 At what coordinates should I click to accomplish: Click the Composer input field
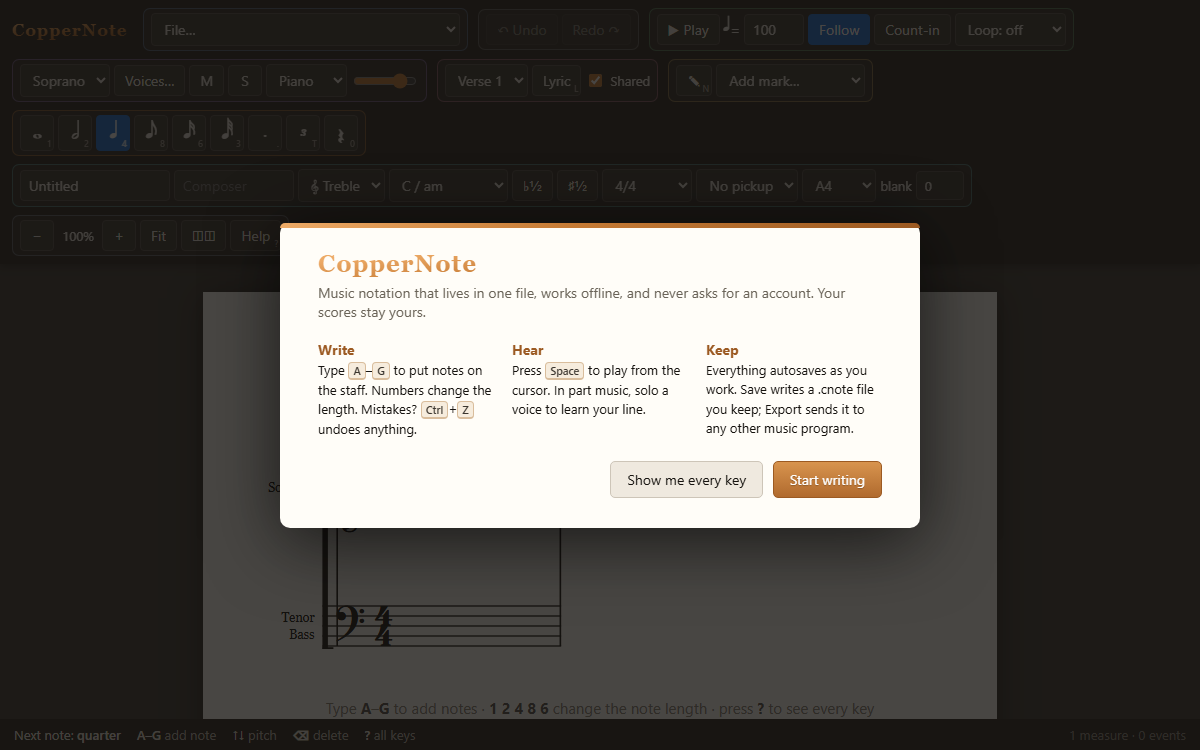click(234, 186)
